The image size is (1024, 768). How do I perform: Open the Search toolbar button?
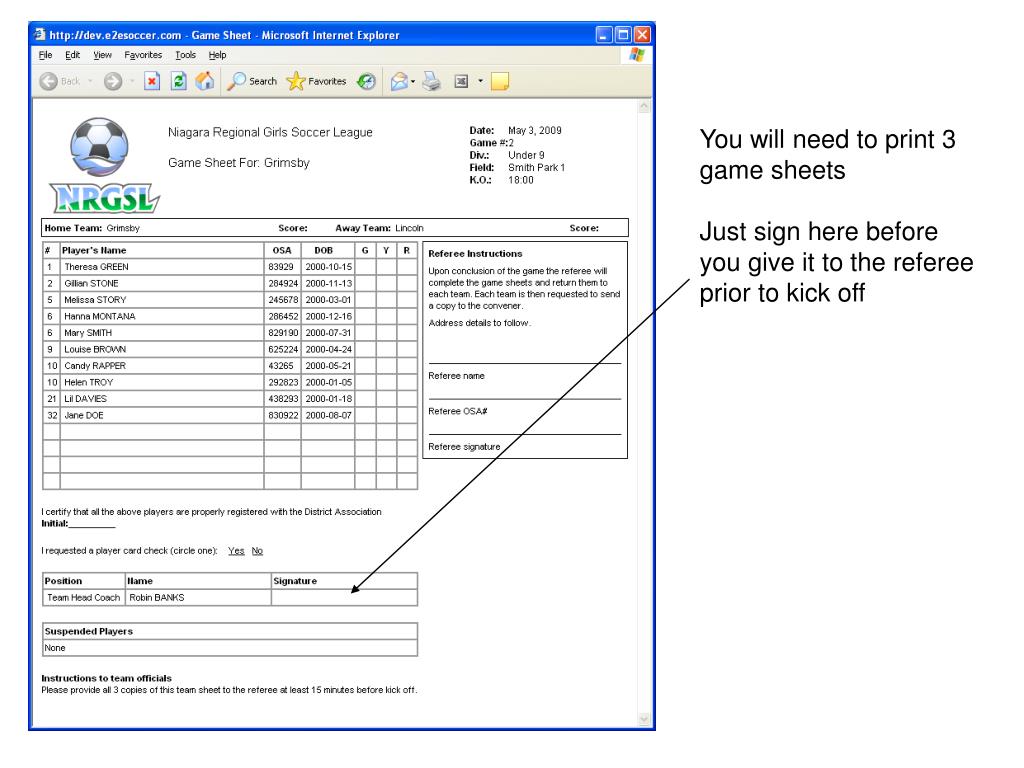[x=253, y=81]
